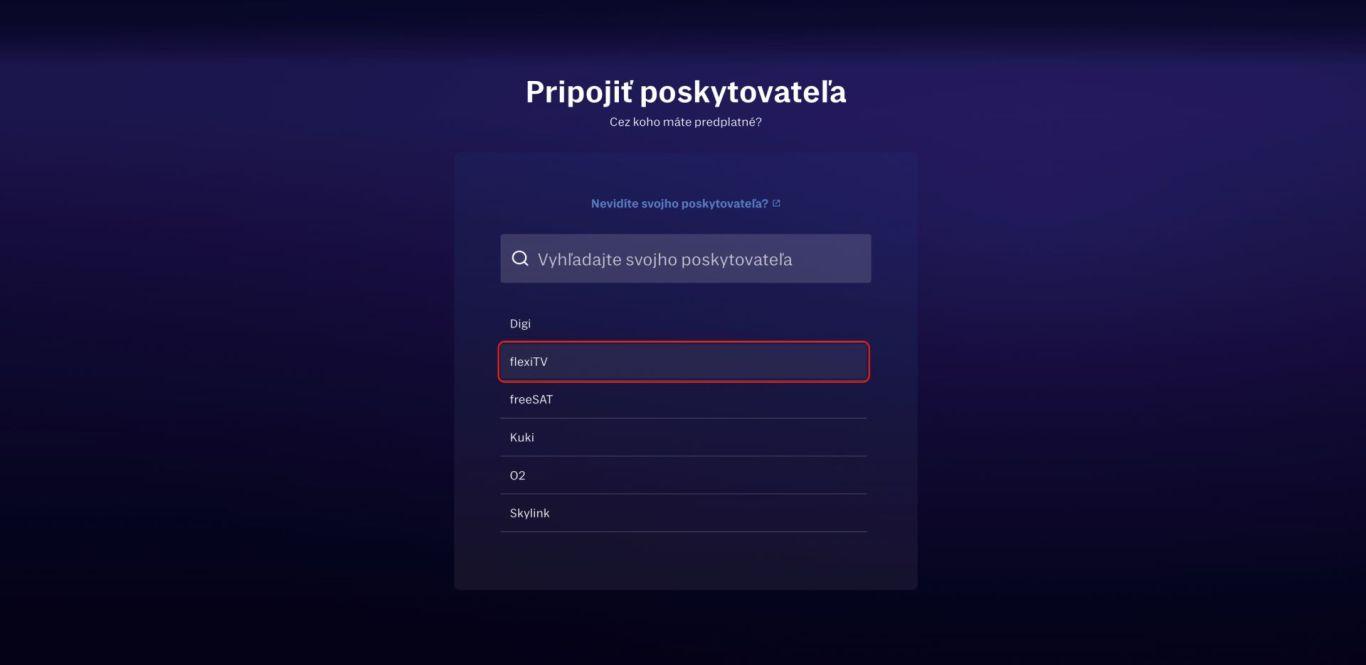Click the magnifying glass search icon

520,259
